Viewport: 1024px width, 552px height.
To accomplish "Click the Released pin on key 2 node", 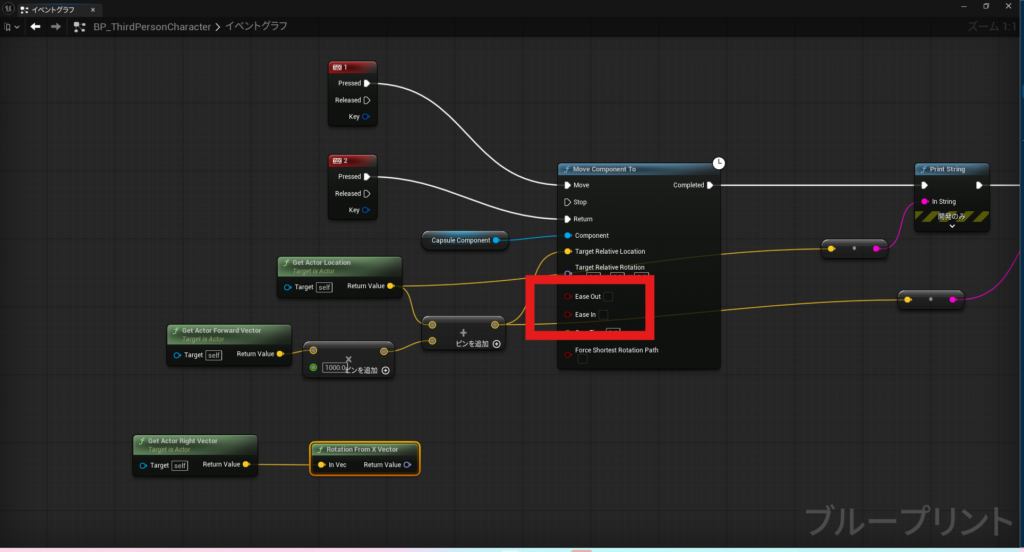I will tap(367, 194).
